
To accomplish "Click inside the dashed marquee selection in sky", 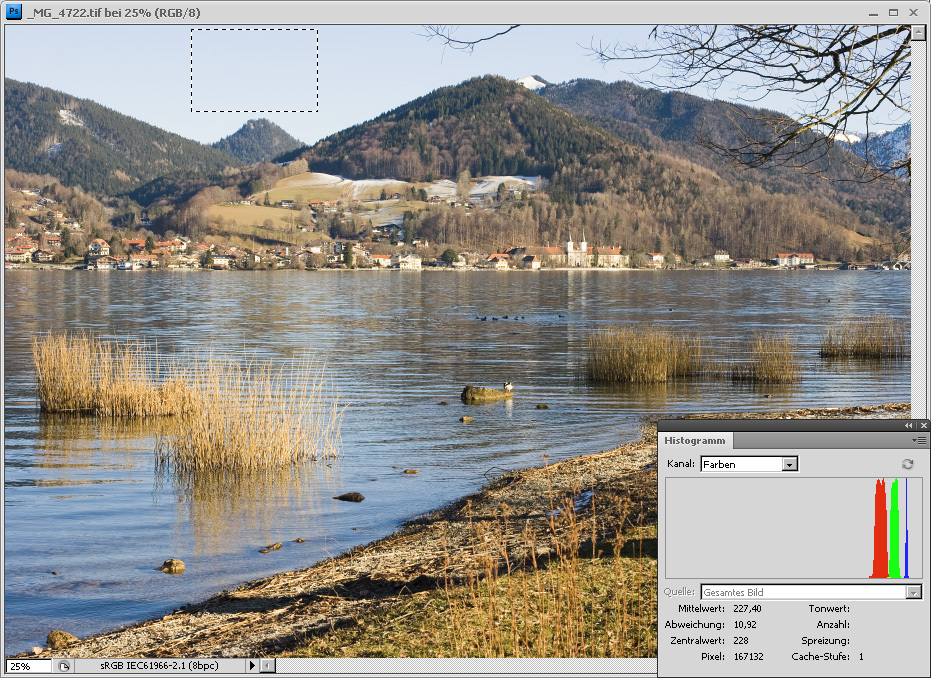I will click(254, 70).
